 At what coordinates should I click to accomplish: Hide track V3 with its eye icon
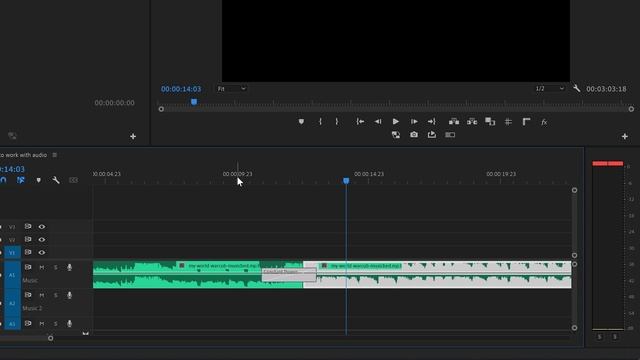coord(42,227)
